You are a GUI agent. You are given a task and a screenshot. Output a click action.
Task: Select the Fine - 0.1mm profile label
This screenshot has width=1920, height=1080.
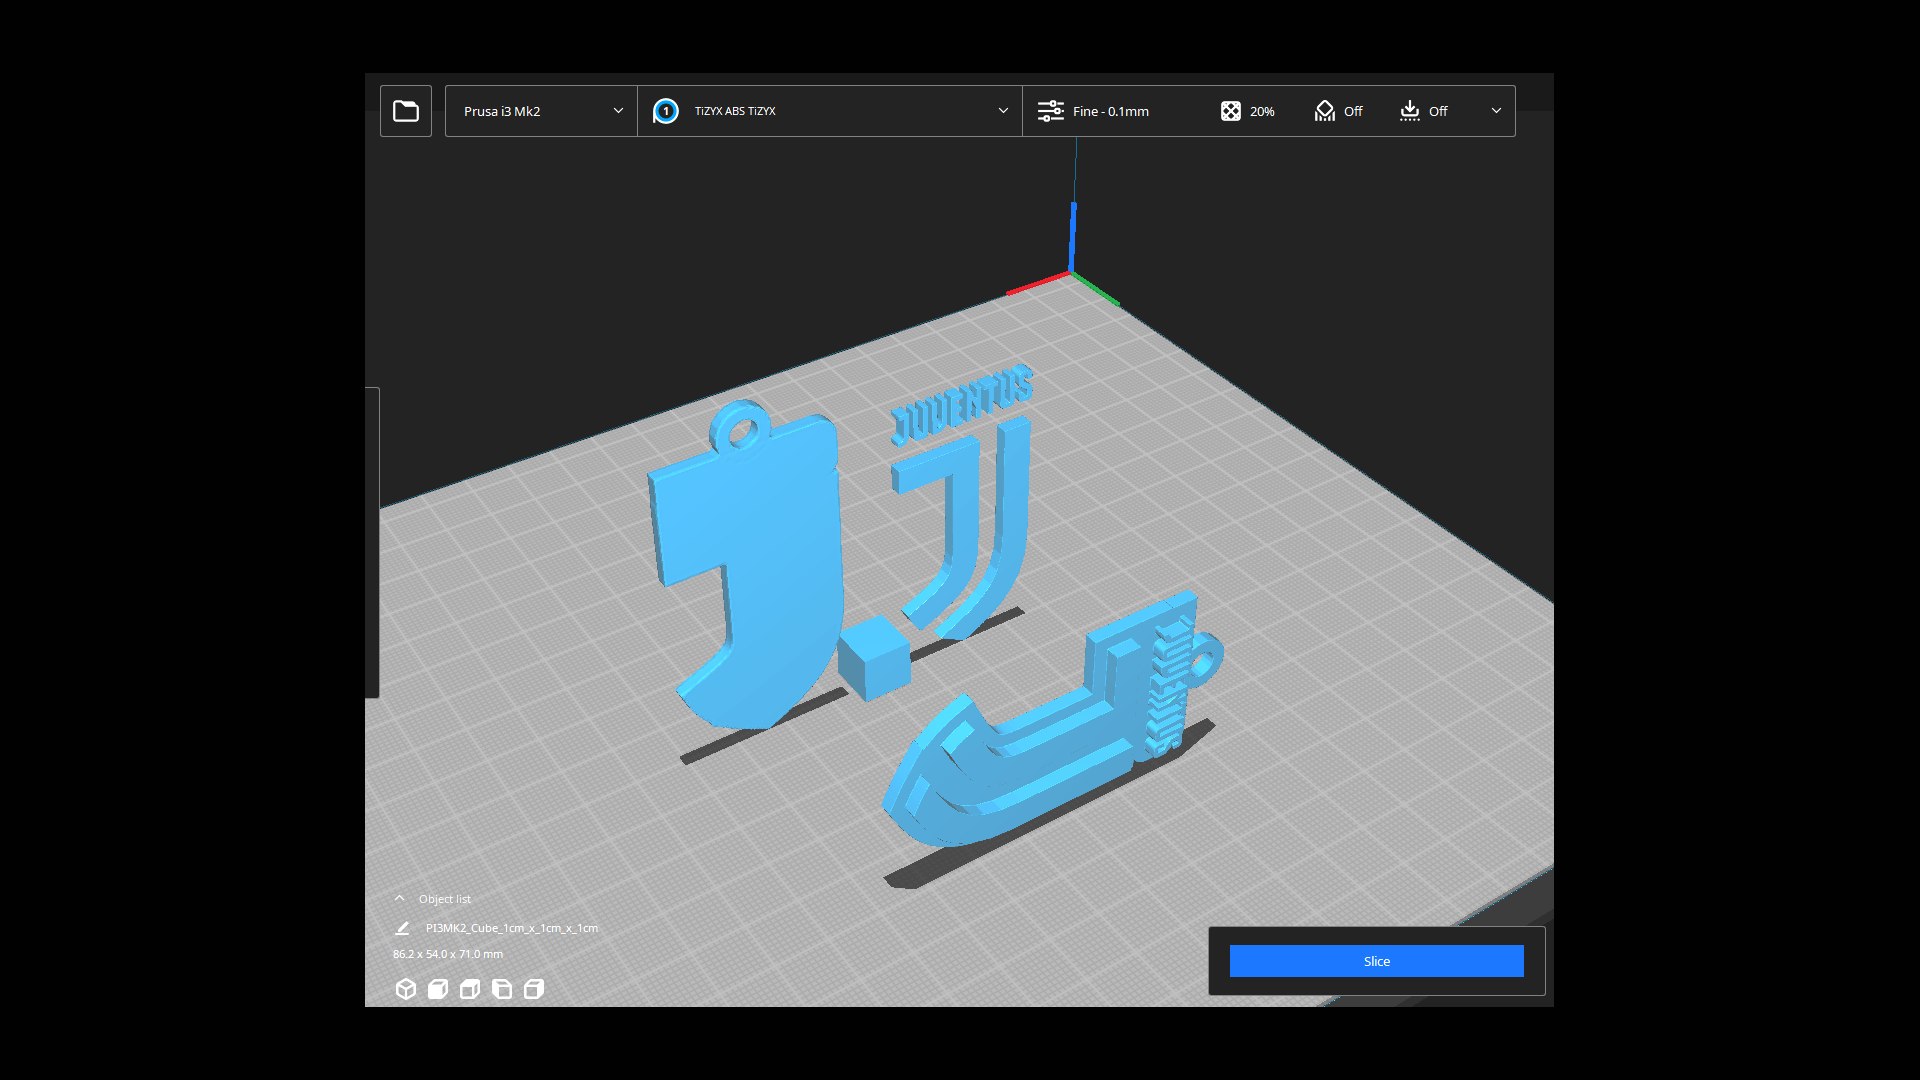point(1110,111)
